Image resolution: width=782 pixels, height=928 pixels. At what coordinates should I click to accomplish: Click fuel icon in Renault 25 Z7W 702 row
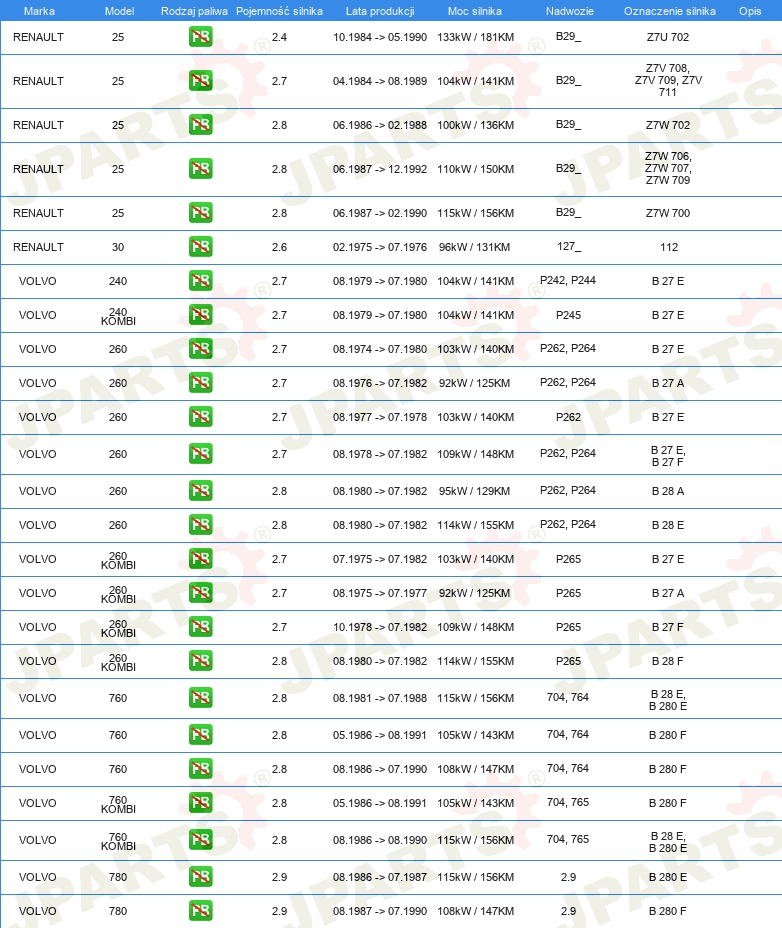click(x=201, y=125)
